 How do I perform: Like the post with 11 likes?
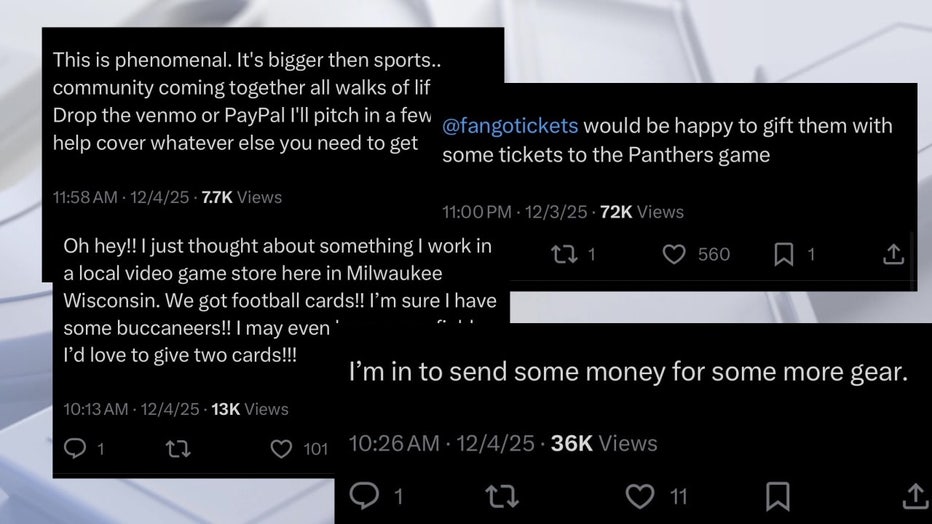pyautogui.click(x=639, y=495)
